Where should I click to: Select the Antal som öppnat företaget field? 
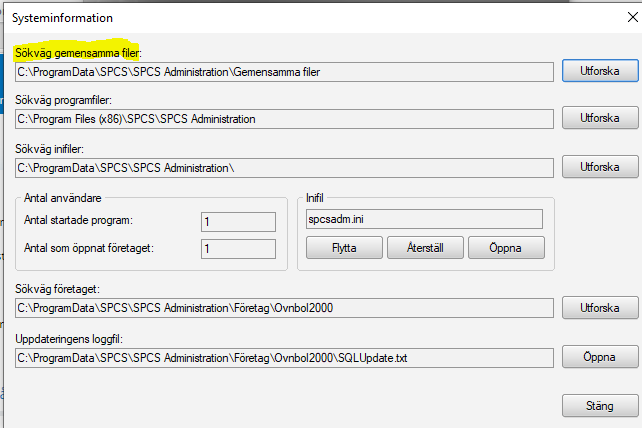pos(238,249)
